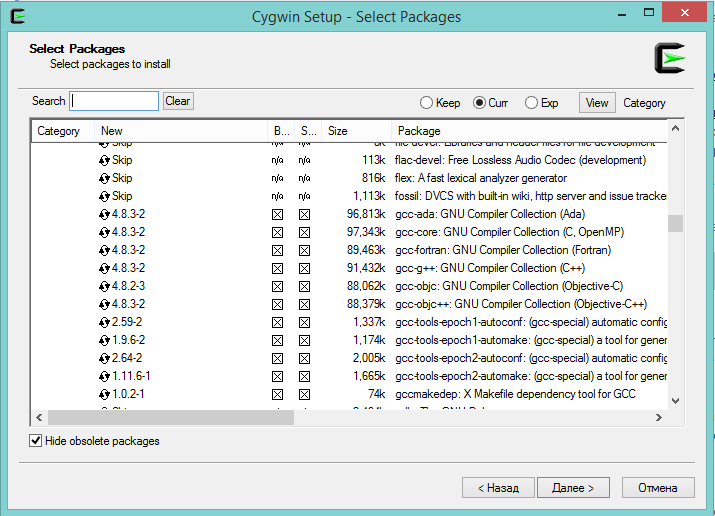Toggle binary checkbox for gcc-g++ package
Viewport: 715px width, 516px height.
[277, 268]
